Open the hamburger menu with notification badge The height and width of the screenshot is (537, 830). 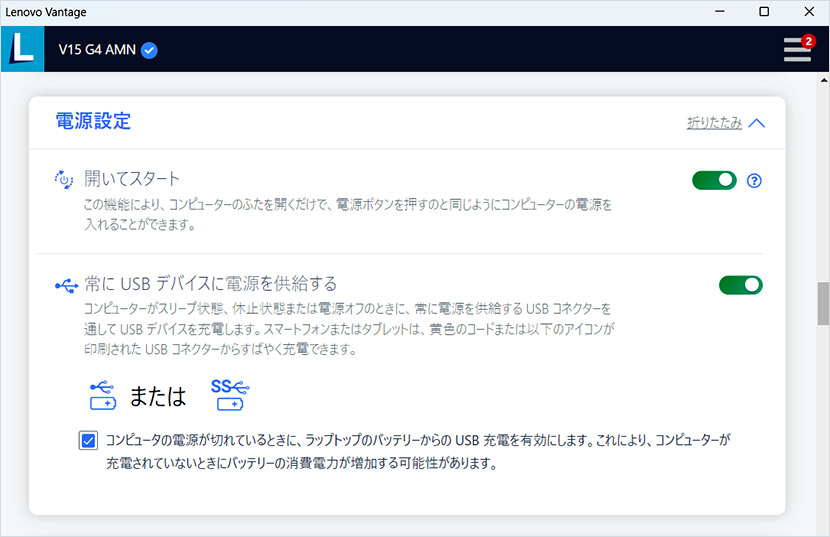tap(797, 49)
